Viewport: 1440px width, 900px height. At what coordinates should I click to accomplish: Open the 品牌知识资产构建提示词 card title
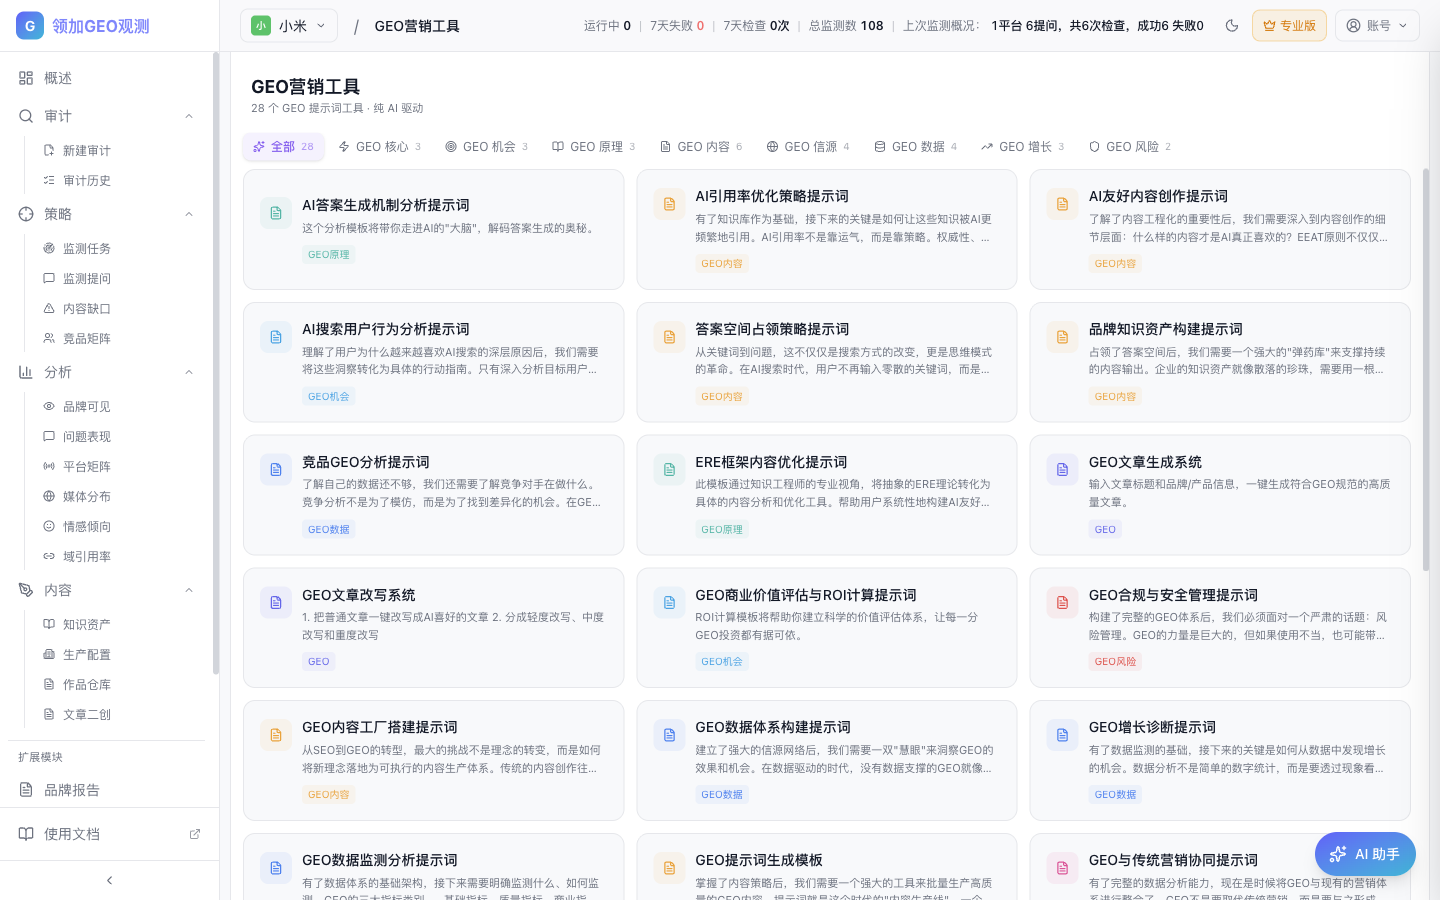pos(1165,329)
